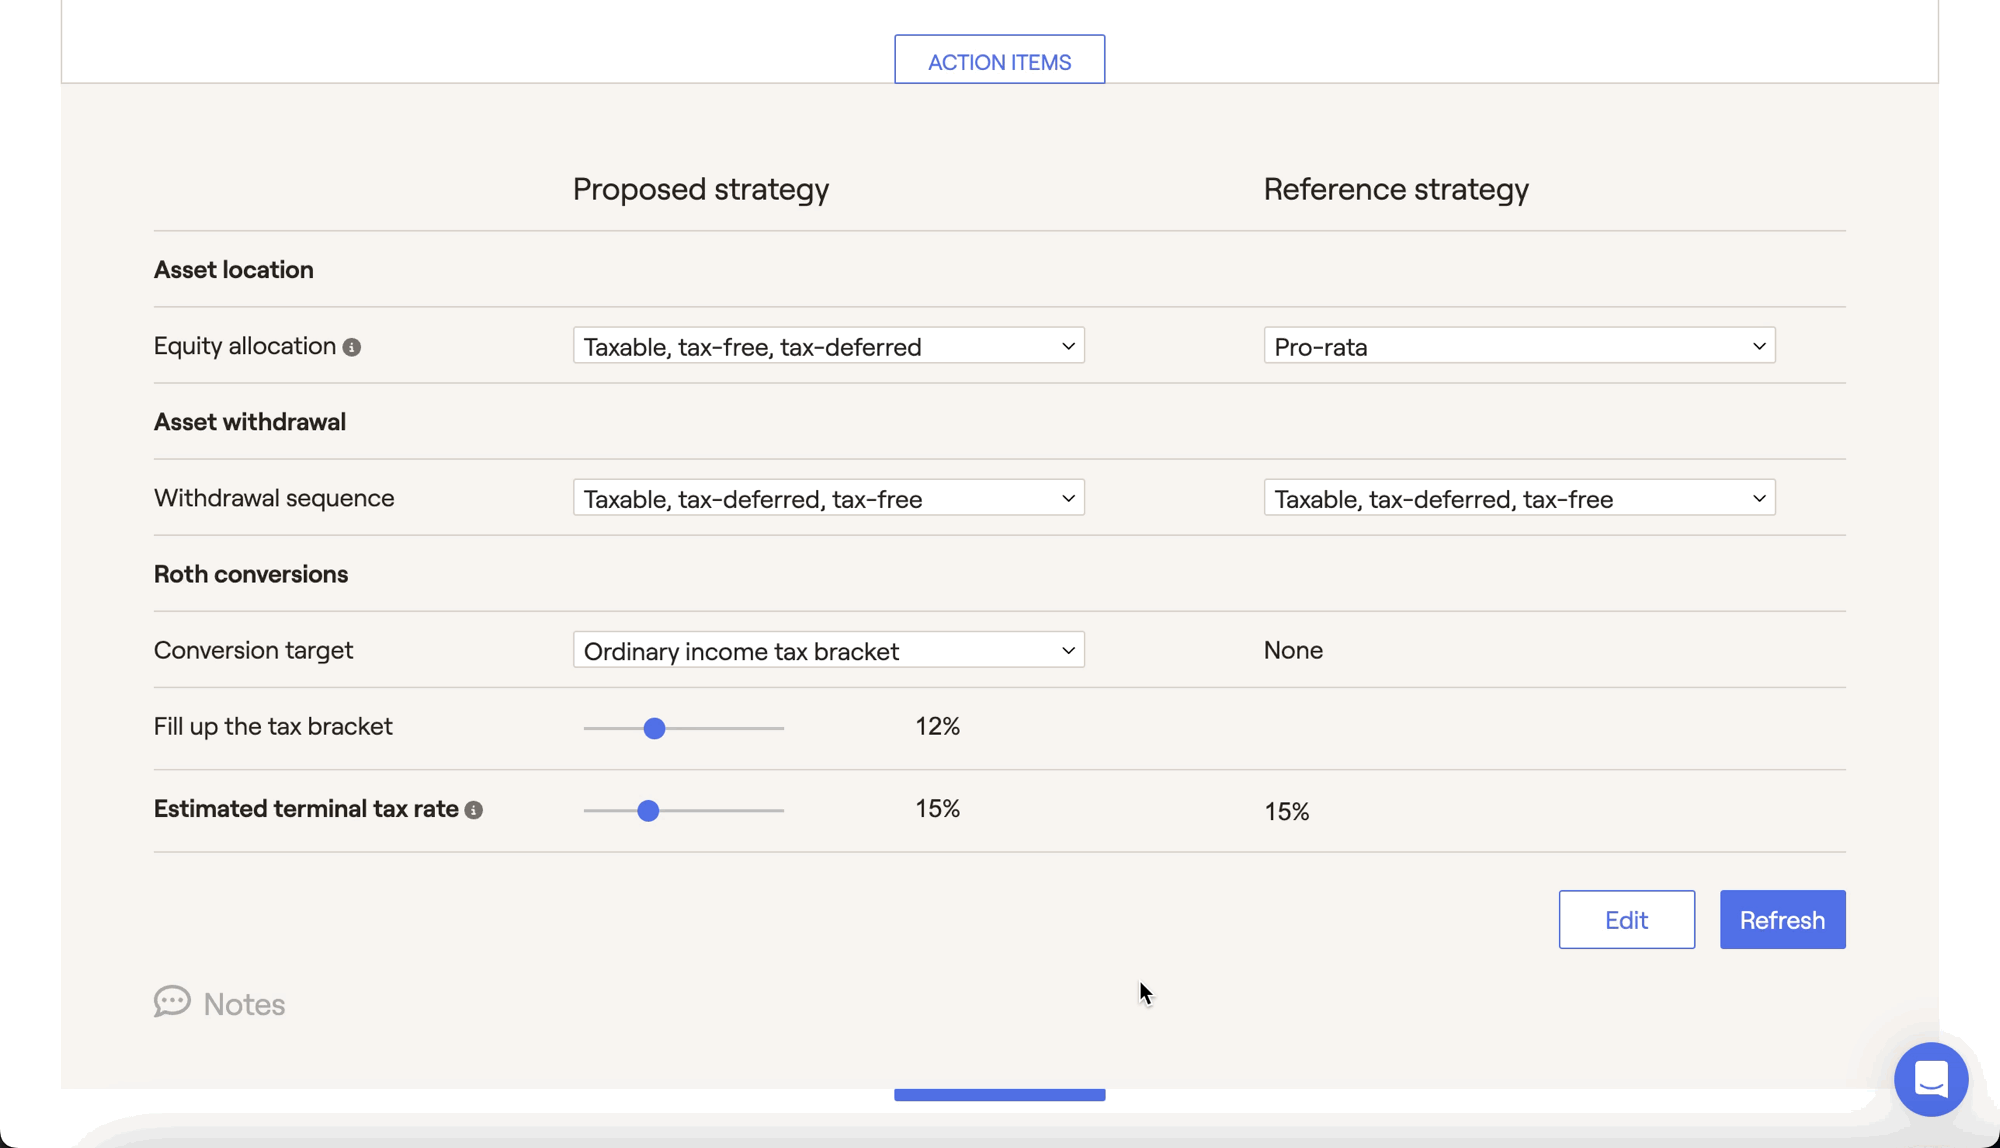This screenshot has width=2000, height=1148.
Task: Click the Reference strategy None conversion value
Action: tap(1293, 650)
